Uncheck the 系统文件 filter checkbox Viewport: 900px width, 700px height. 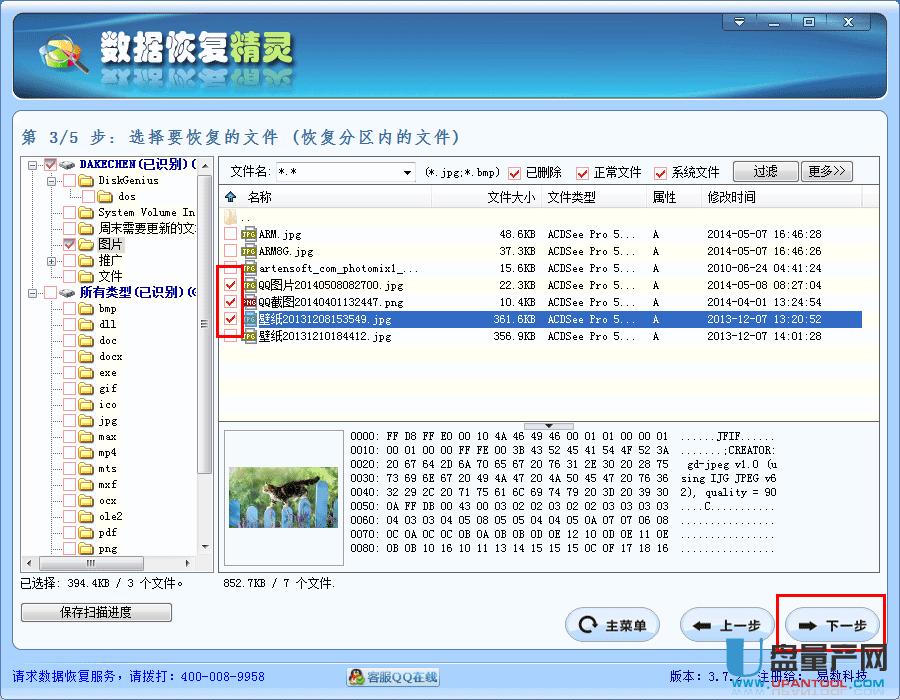(659, 171)
